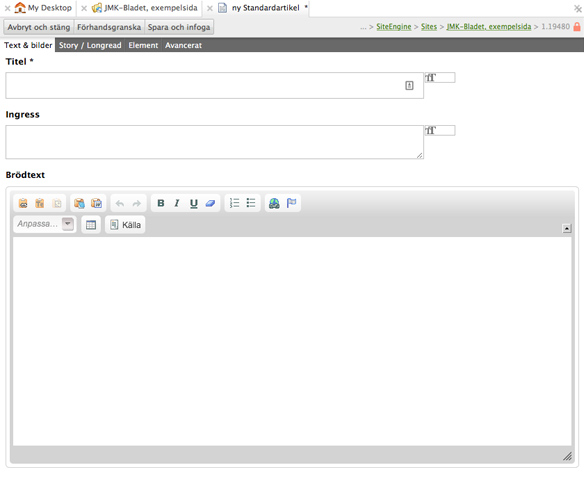This screenshot has width=584, height=480.
Task: Open the Avancerat tab
Action: coord(184,45)
